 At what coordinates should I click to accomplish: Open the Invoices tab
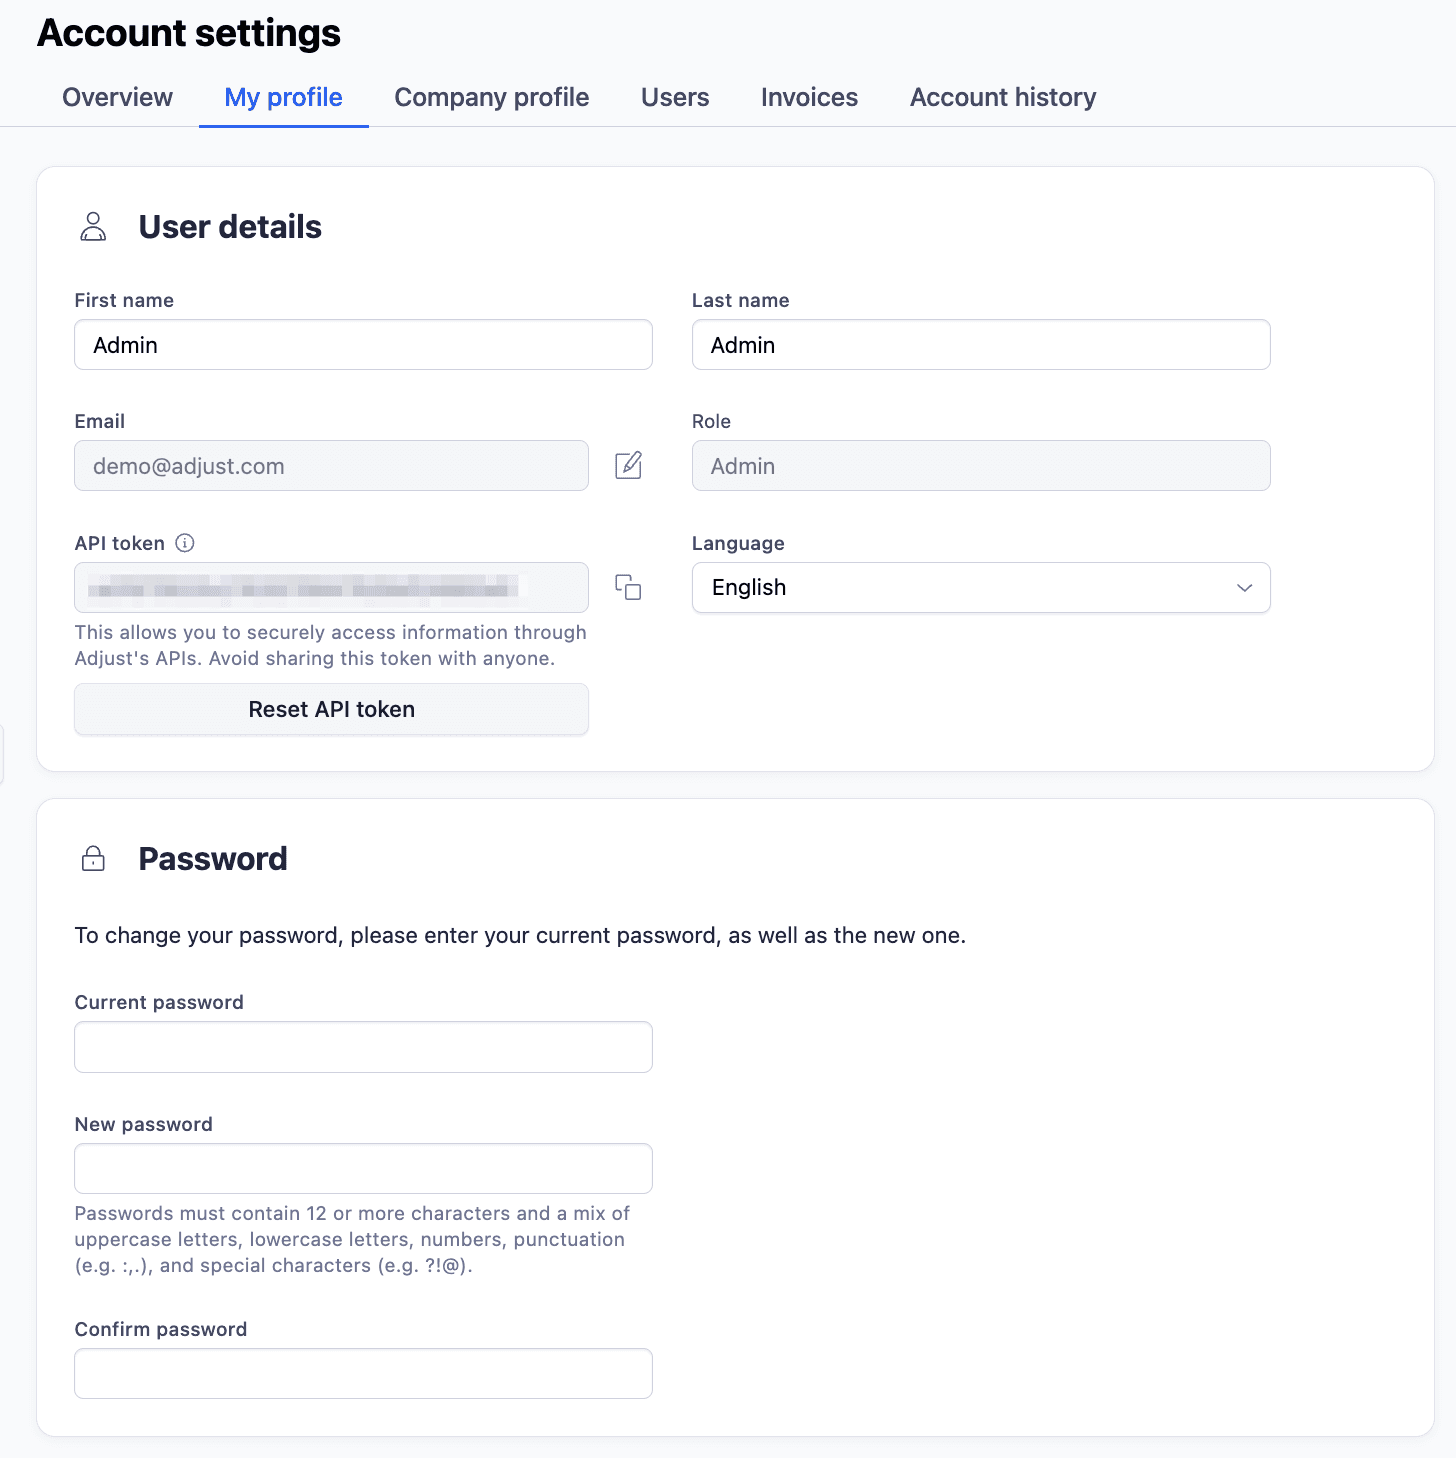click(x=809, y=97)
